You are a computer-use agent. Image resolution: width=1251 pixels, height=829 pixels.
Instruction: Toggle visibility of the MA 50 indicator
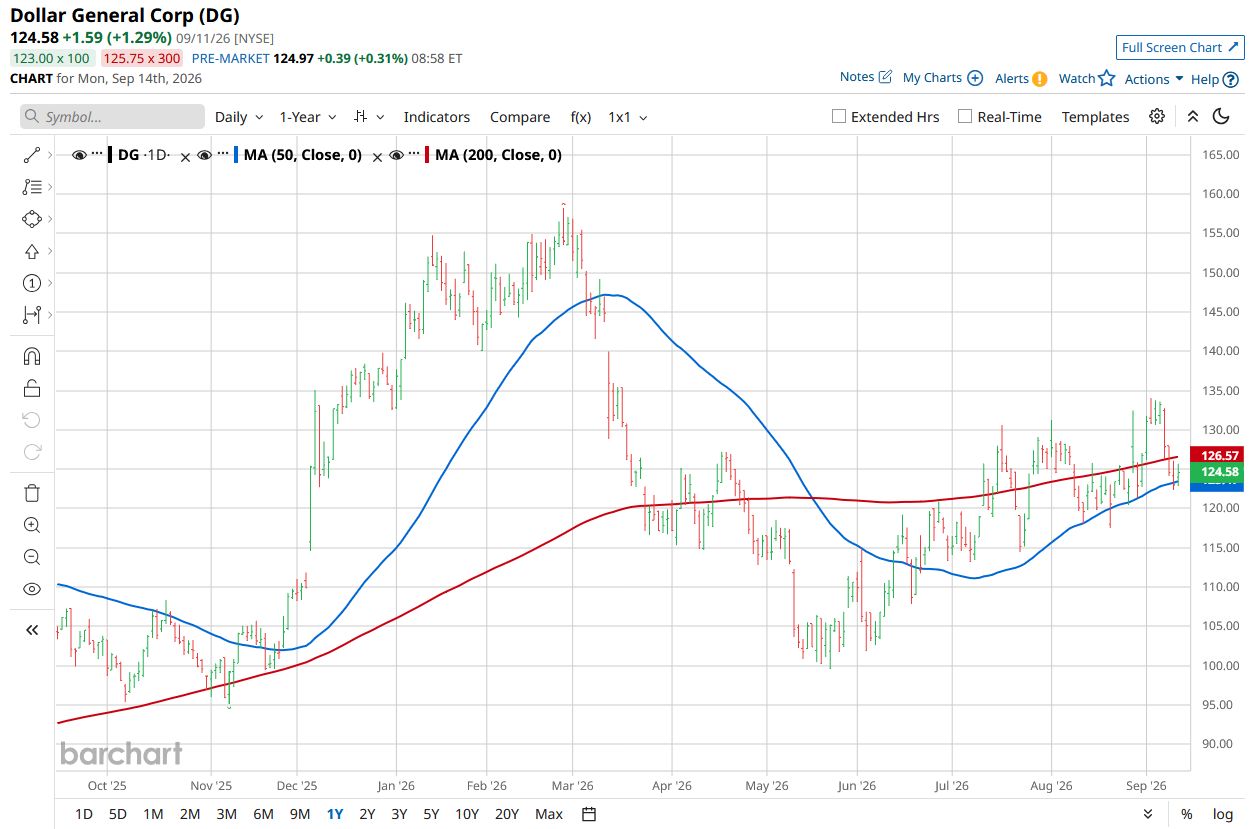click(x=205, y=155)
